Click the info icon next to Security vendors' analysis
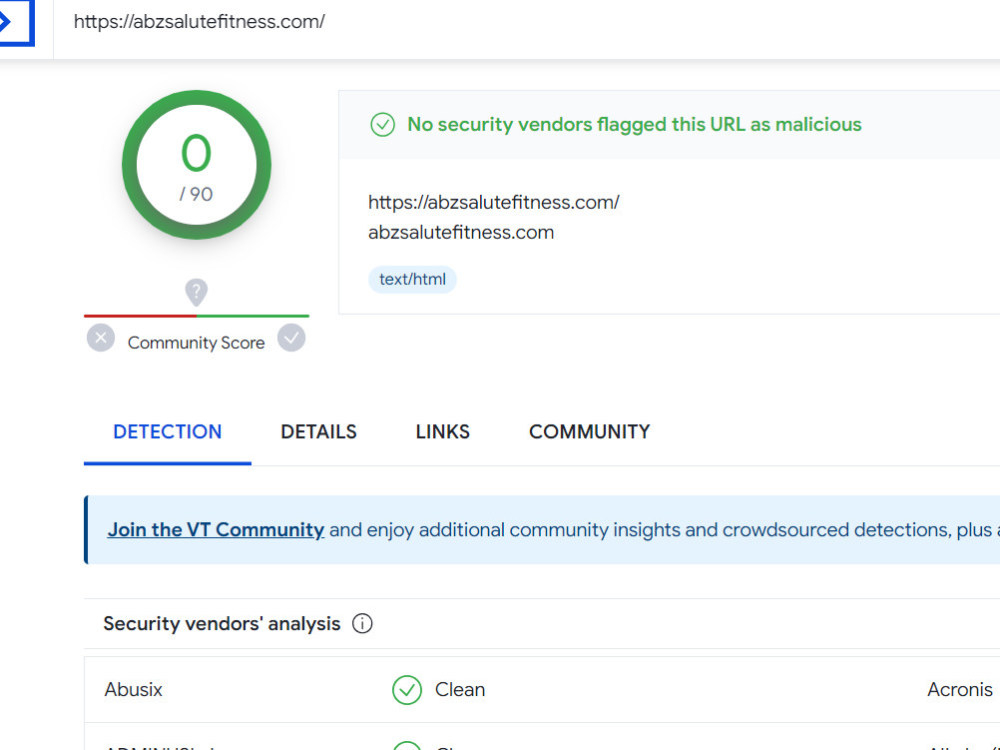The width and height of the screenshot is (1000, 750). point(361,623)
